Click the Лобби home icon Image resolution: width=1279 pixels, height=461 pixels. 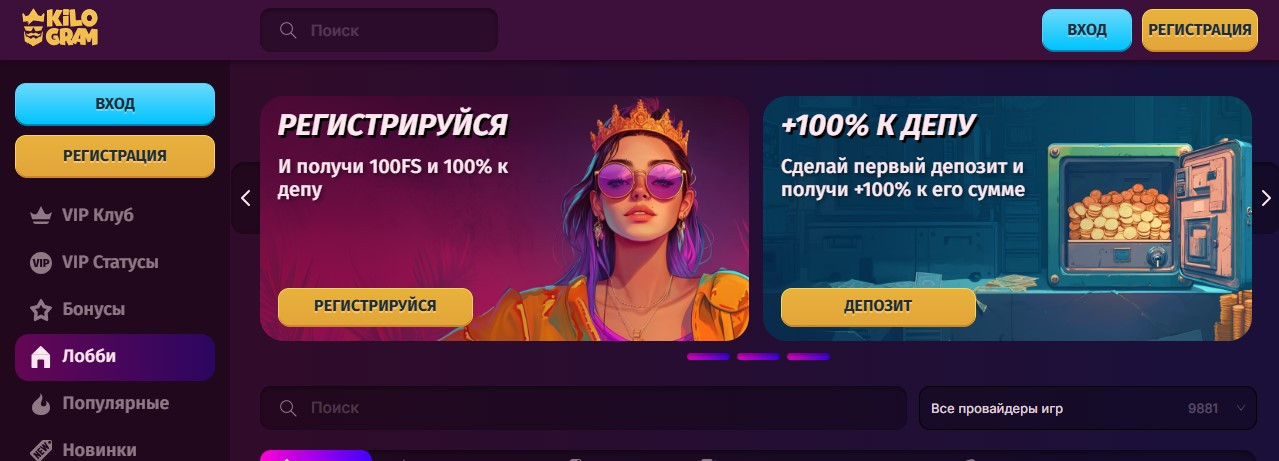pos(41,357)
